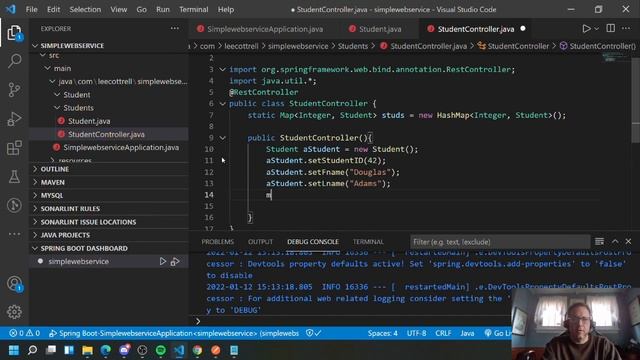Image resolution: width=640 pixels, height=360 pixels.
Task: Open Google Chrome from taskbar
Action: (198, 350)
